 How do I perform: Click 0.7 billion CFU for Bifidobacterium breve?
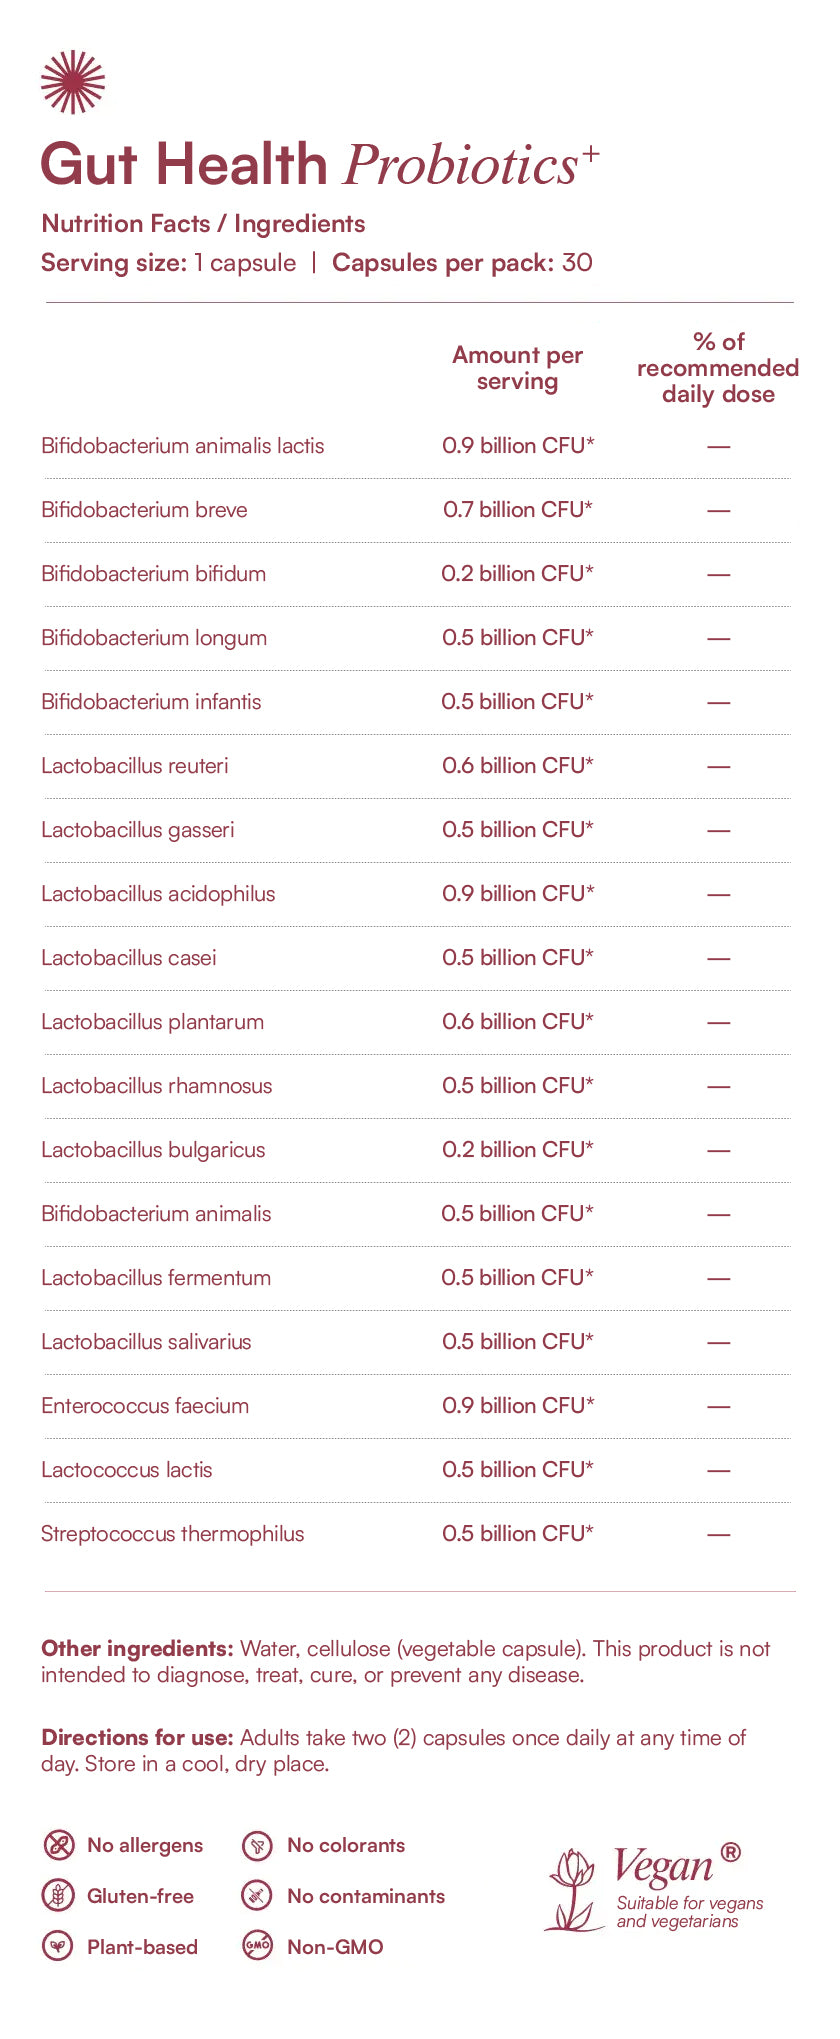[x=518, y=510]
